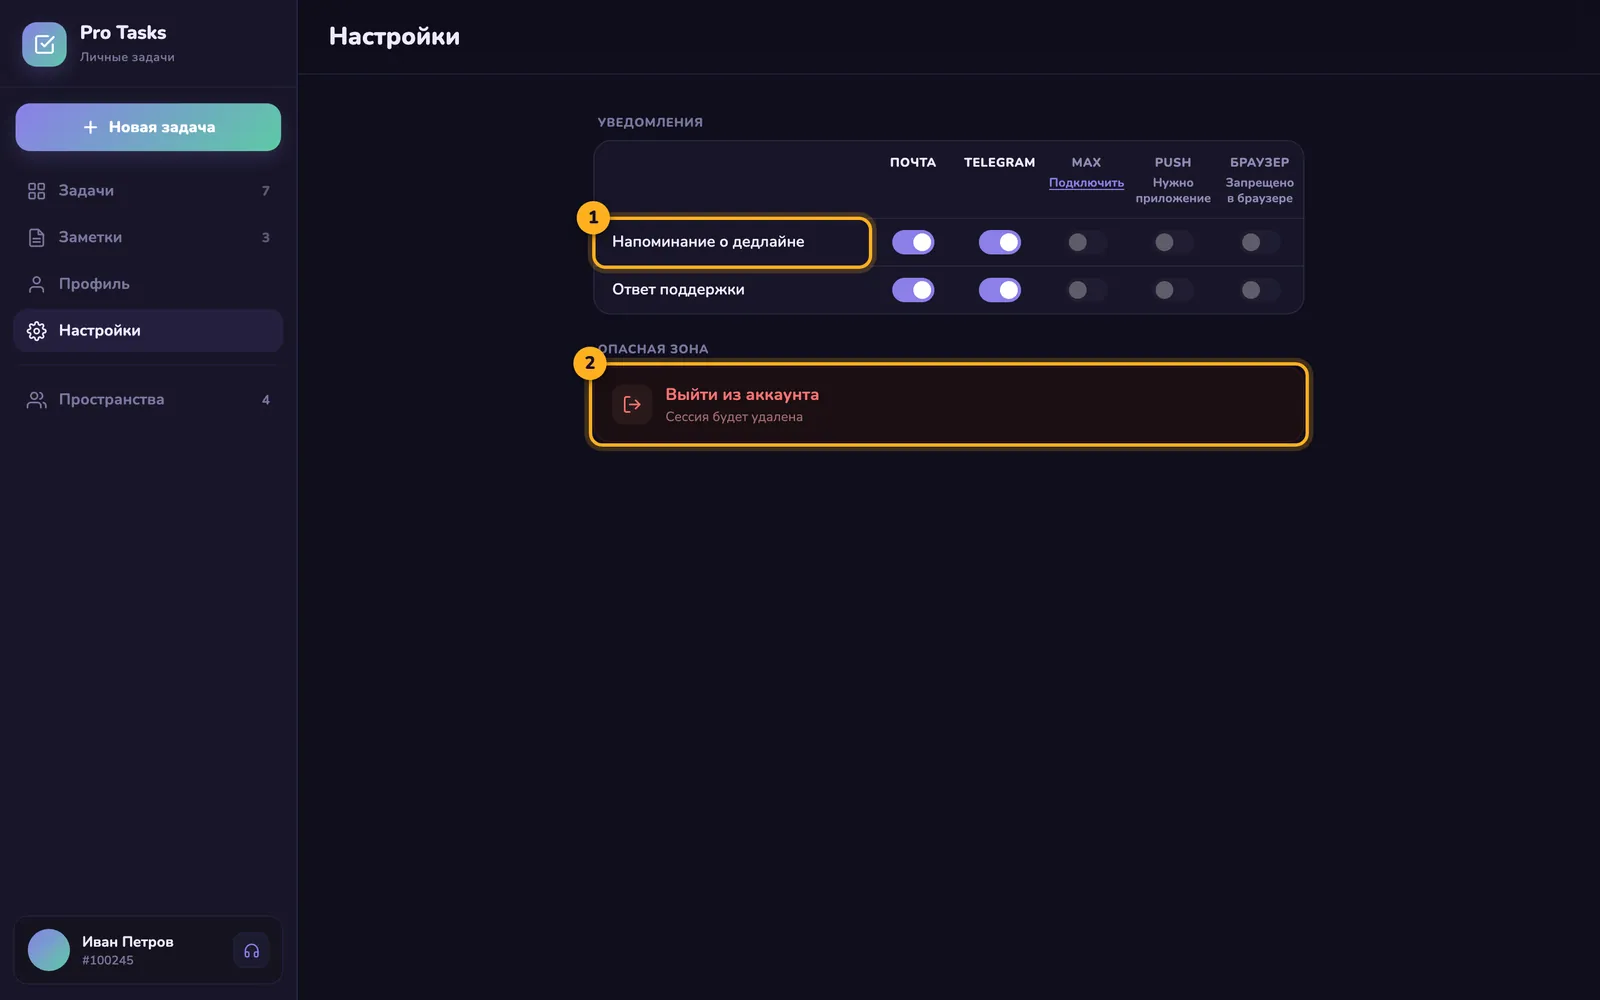
Task: Open the Задачи section
Action: click(148, 191)
